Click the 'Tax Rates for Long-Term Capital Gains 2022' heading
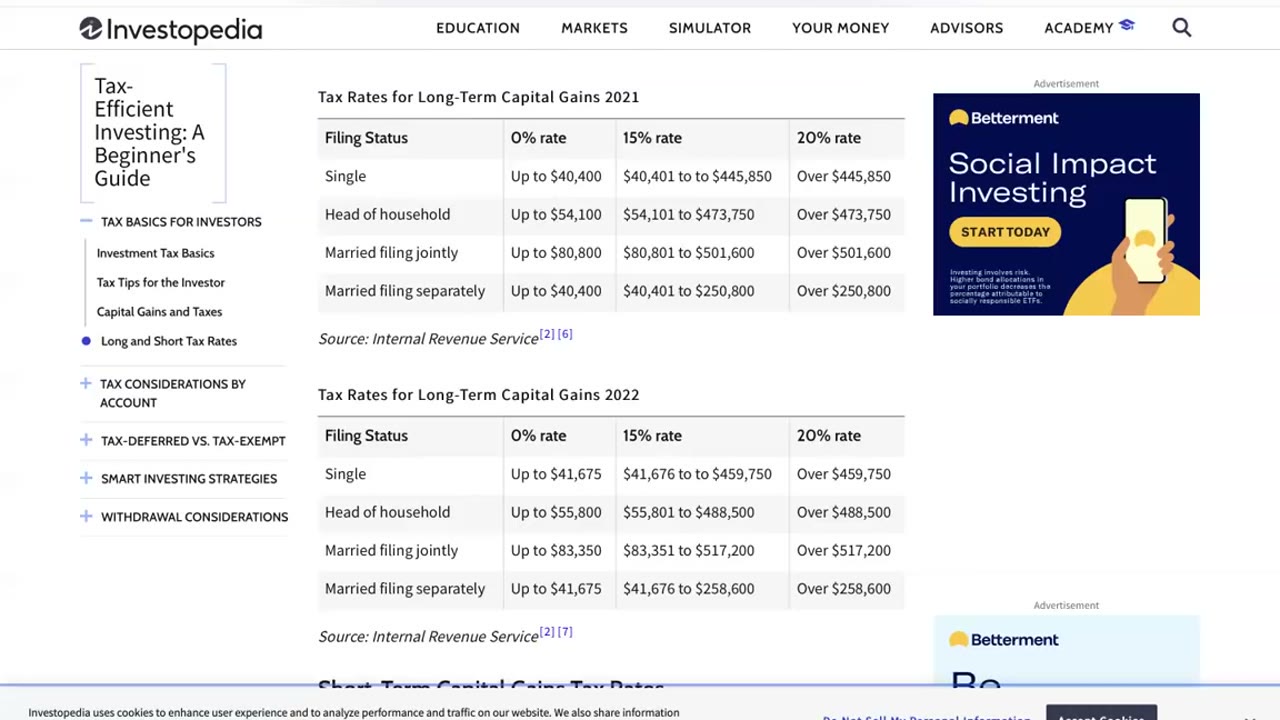 point(478,395)
